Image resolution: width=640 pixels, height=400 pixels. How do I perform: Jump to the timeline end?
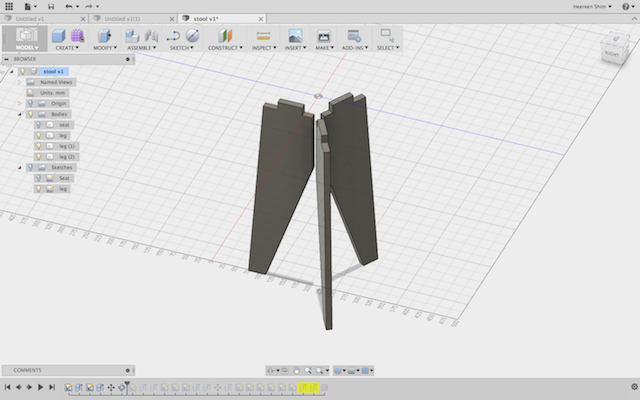click(52, 387)
